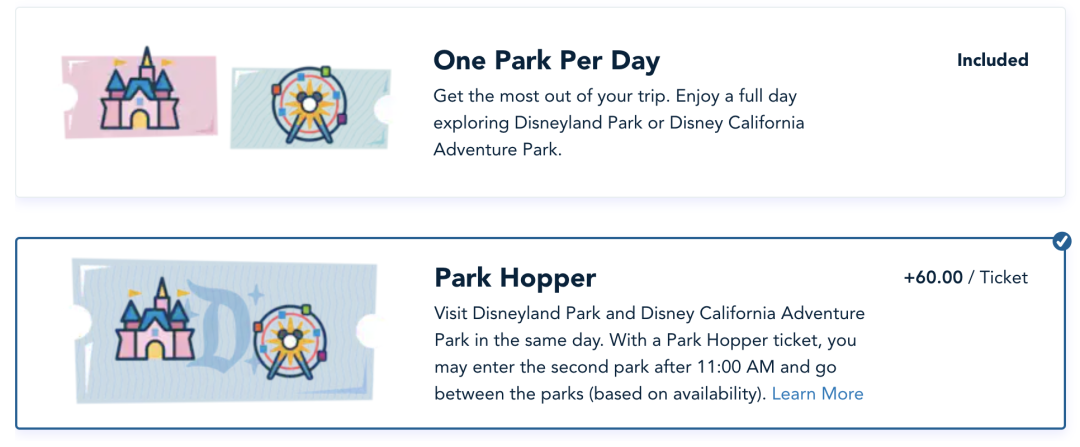
Task: Click the Included price label
Action: [993, 60]
